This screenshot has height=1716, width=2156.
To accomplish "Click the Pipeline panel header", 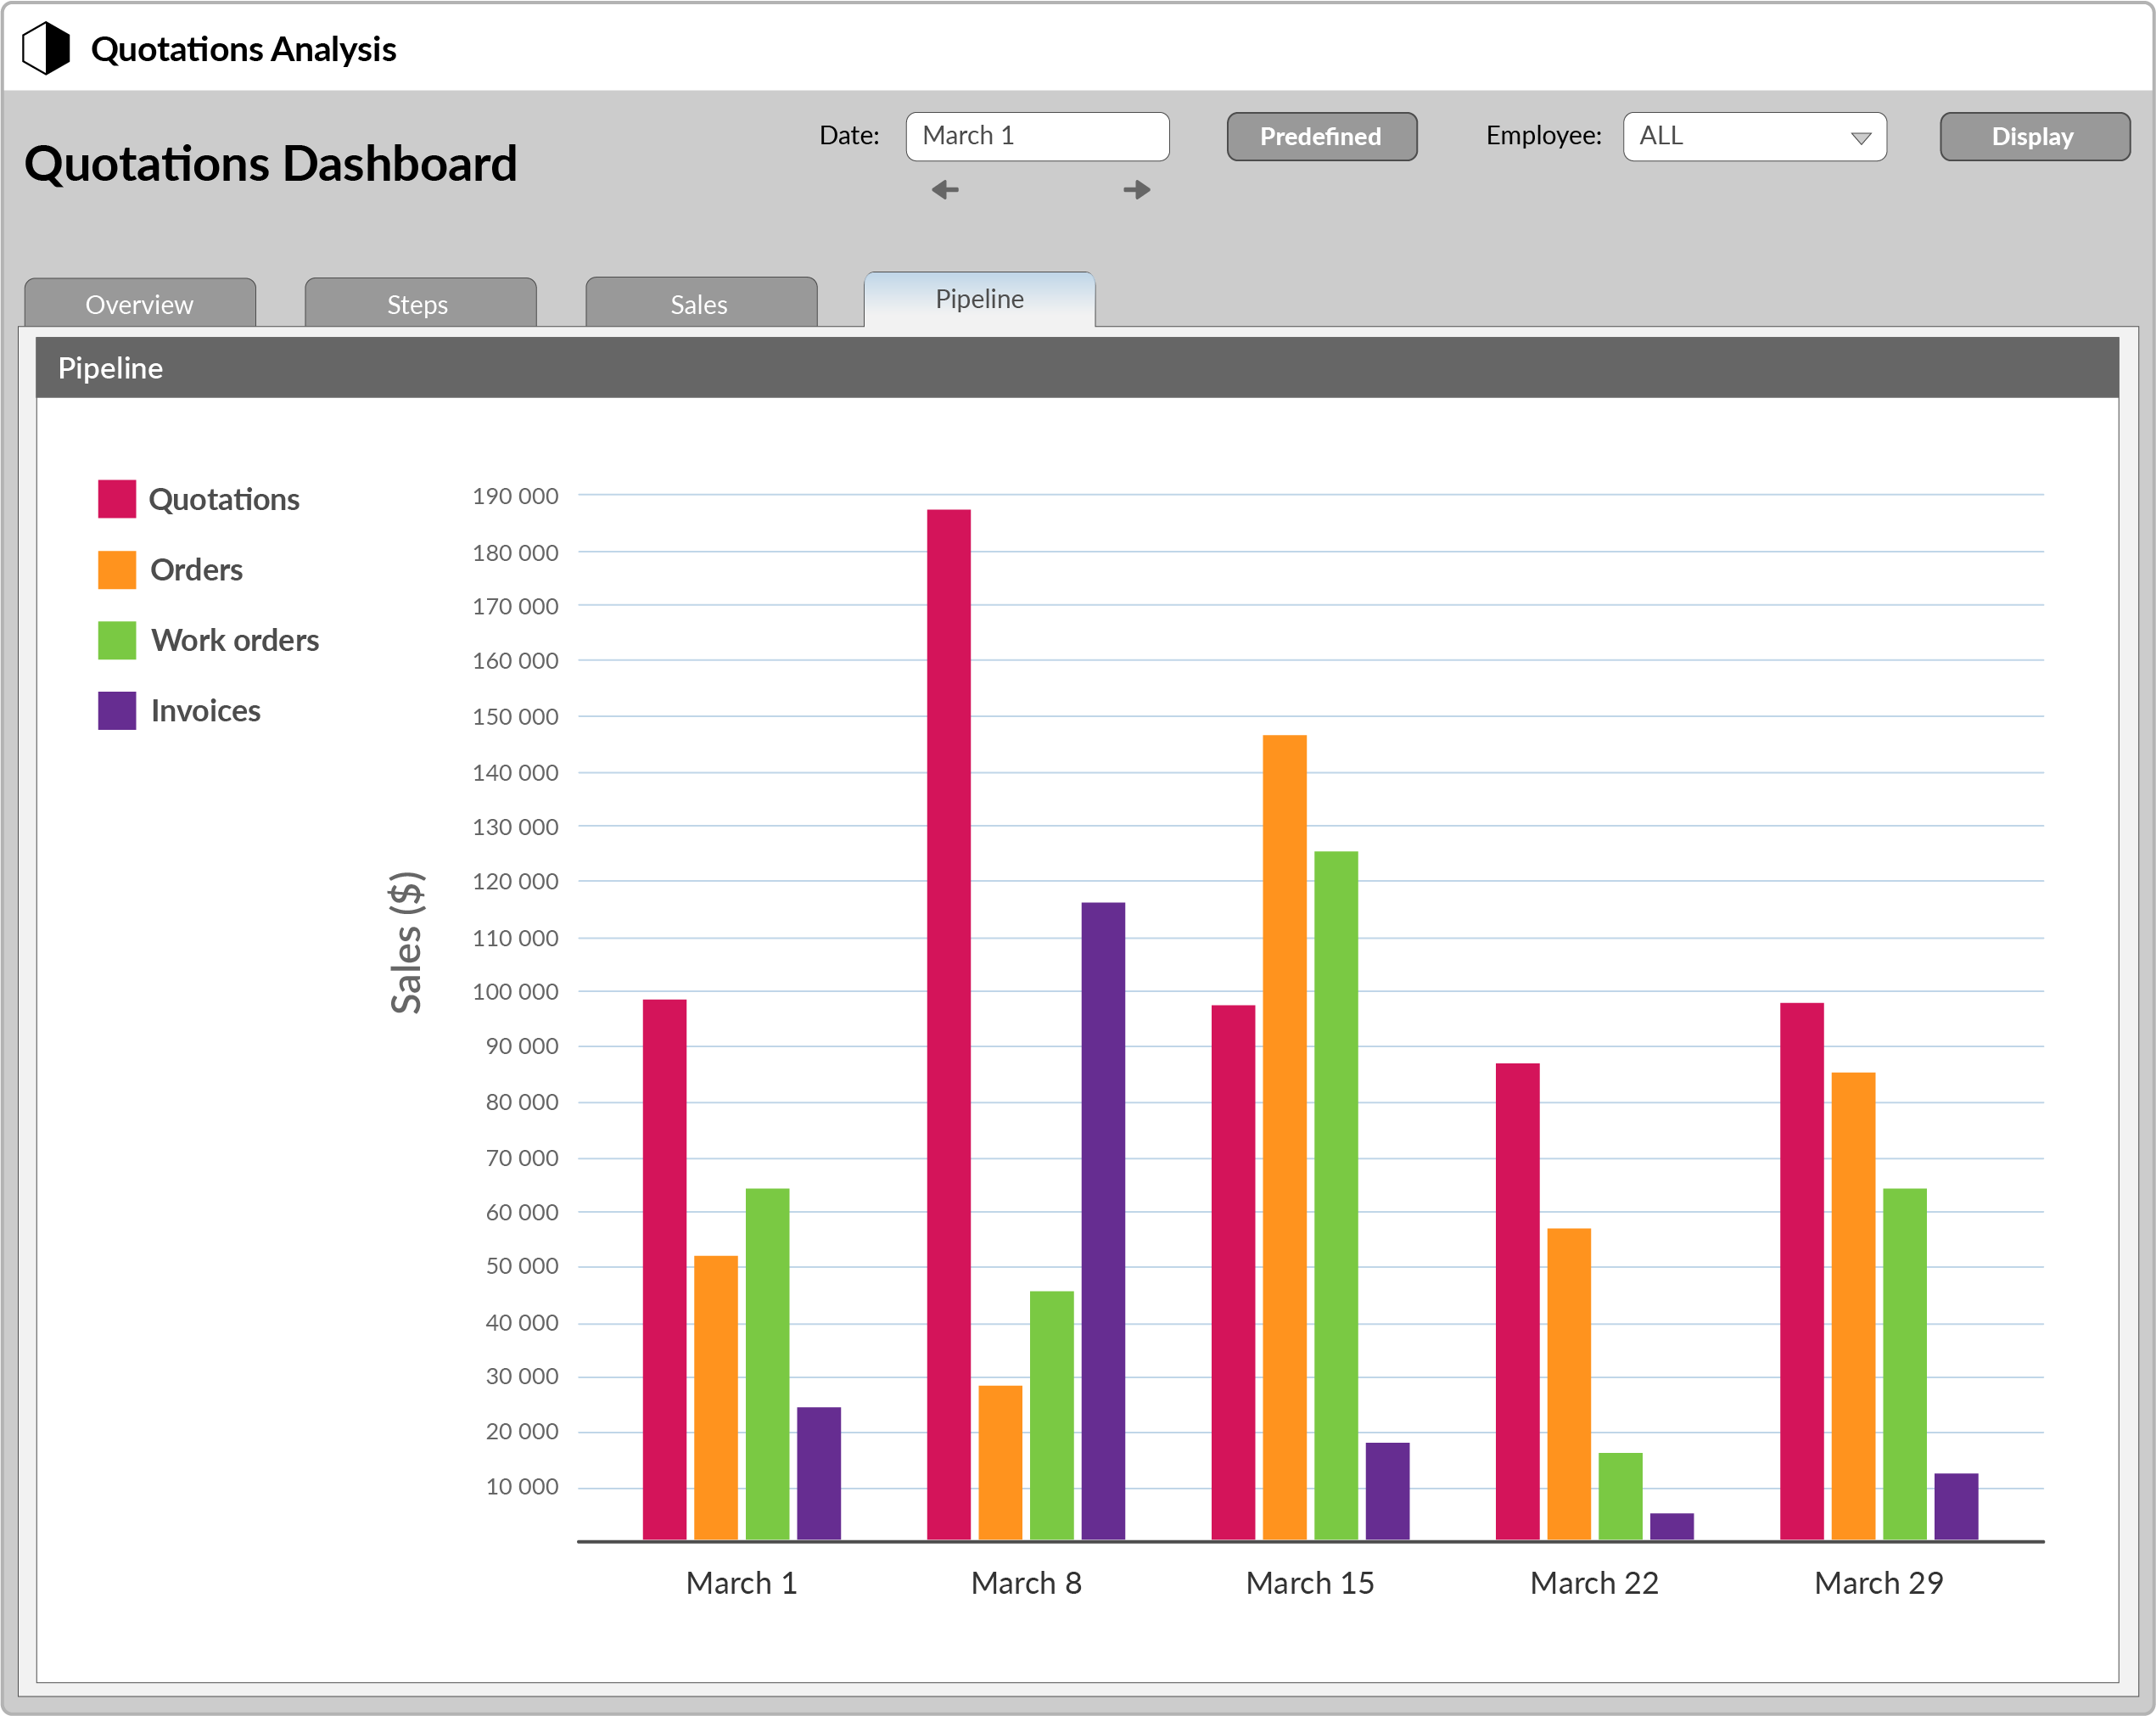I will coord(1077,368).
